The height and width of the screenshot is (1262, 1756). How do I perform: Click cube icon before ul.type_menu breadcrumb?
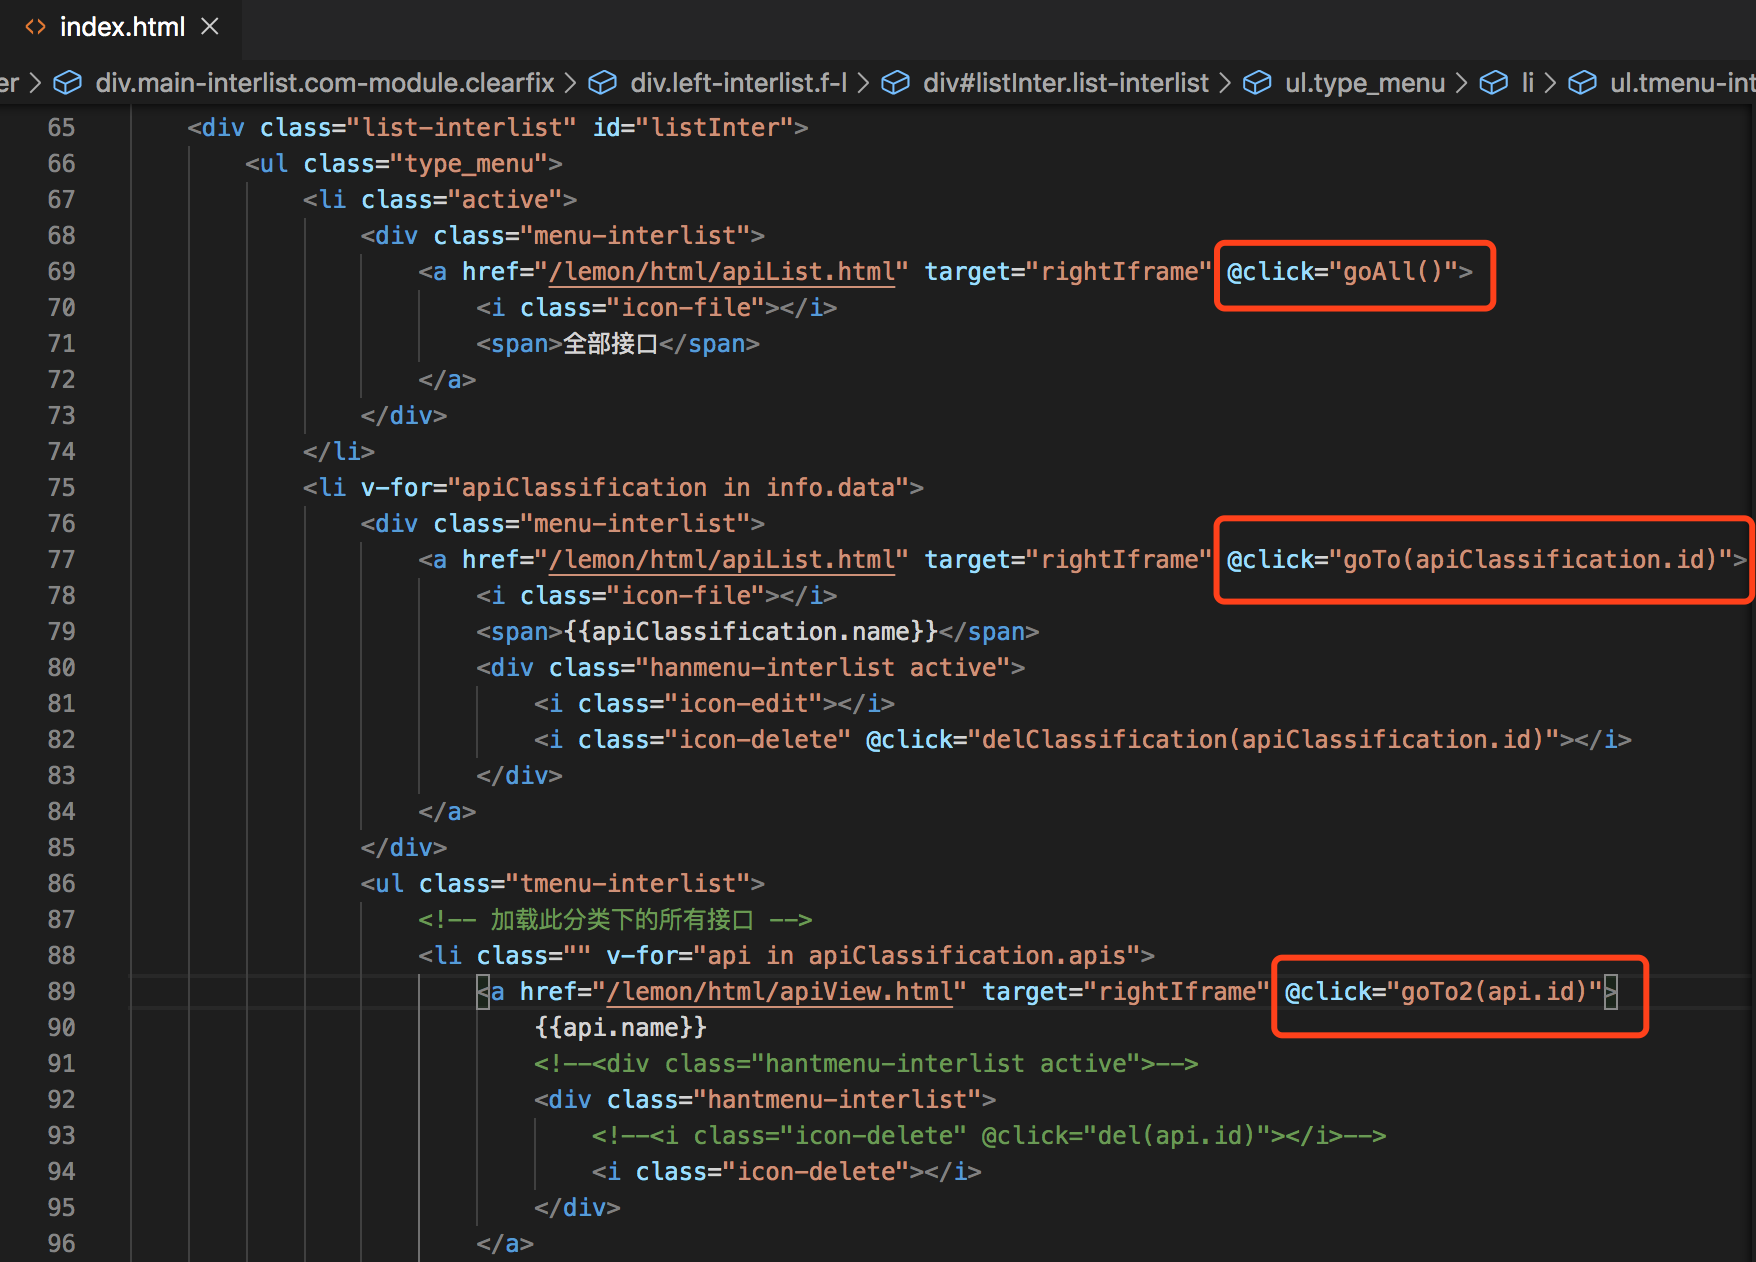coord(1257,83)
